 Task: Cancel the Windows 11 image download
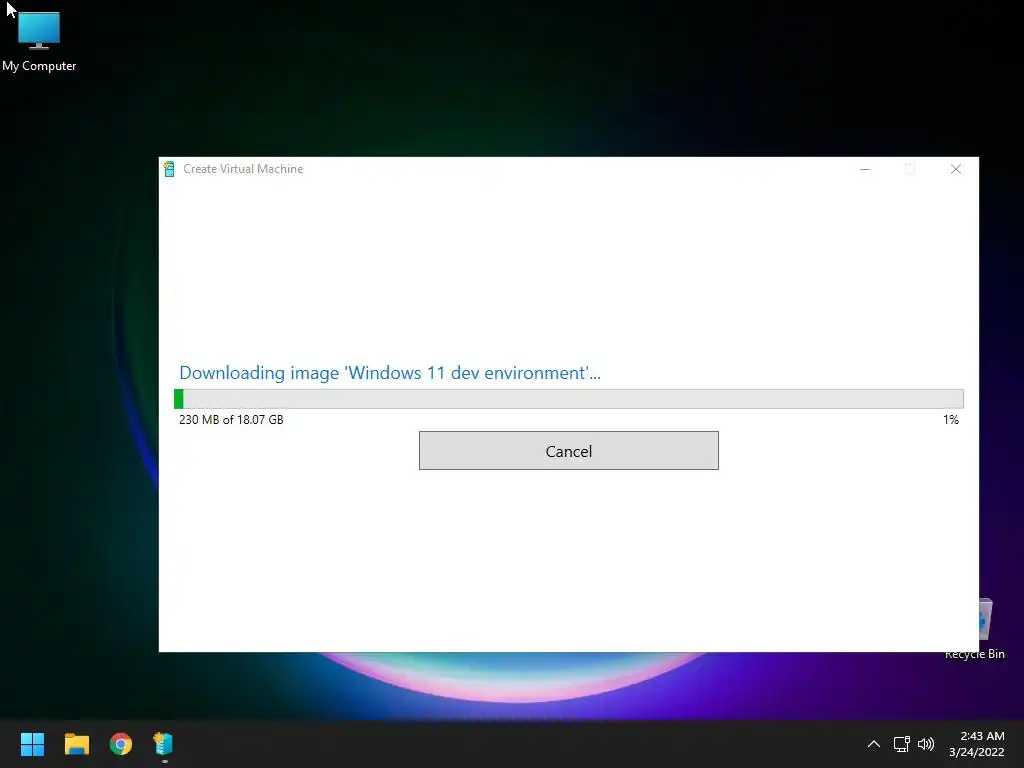(x=568, y=451)
